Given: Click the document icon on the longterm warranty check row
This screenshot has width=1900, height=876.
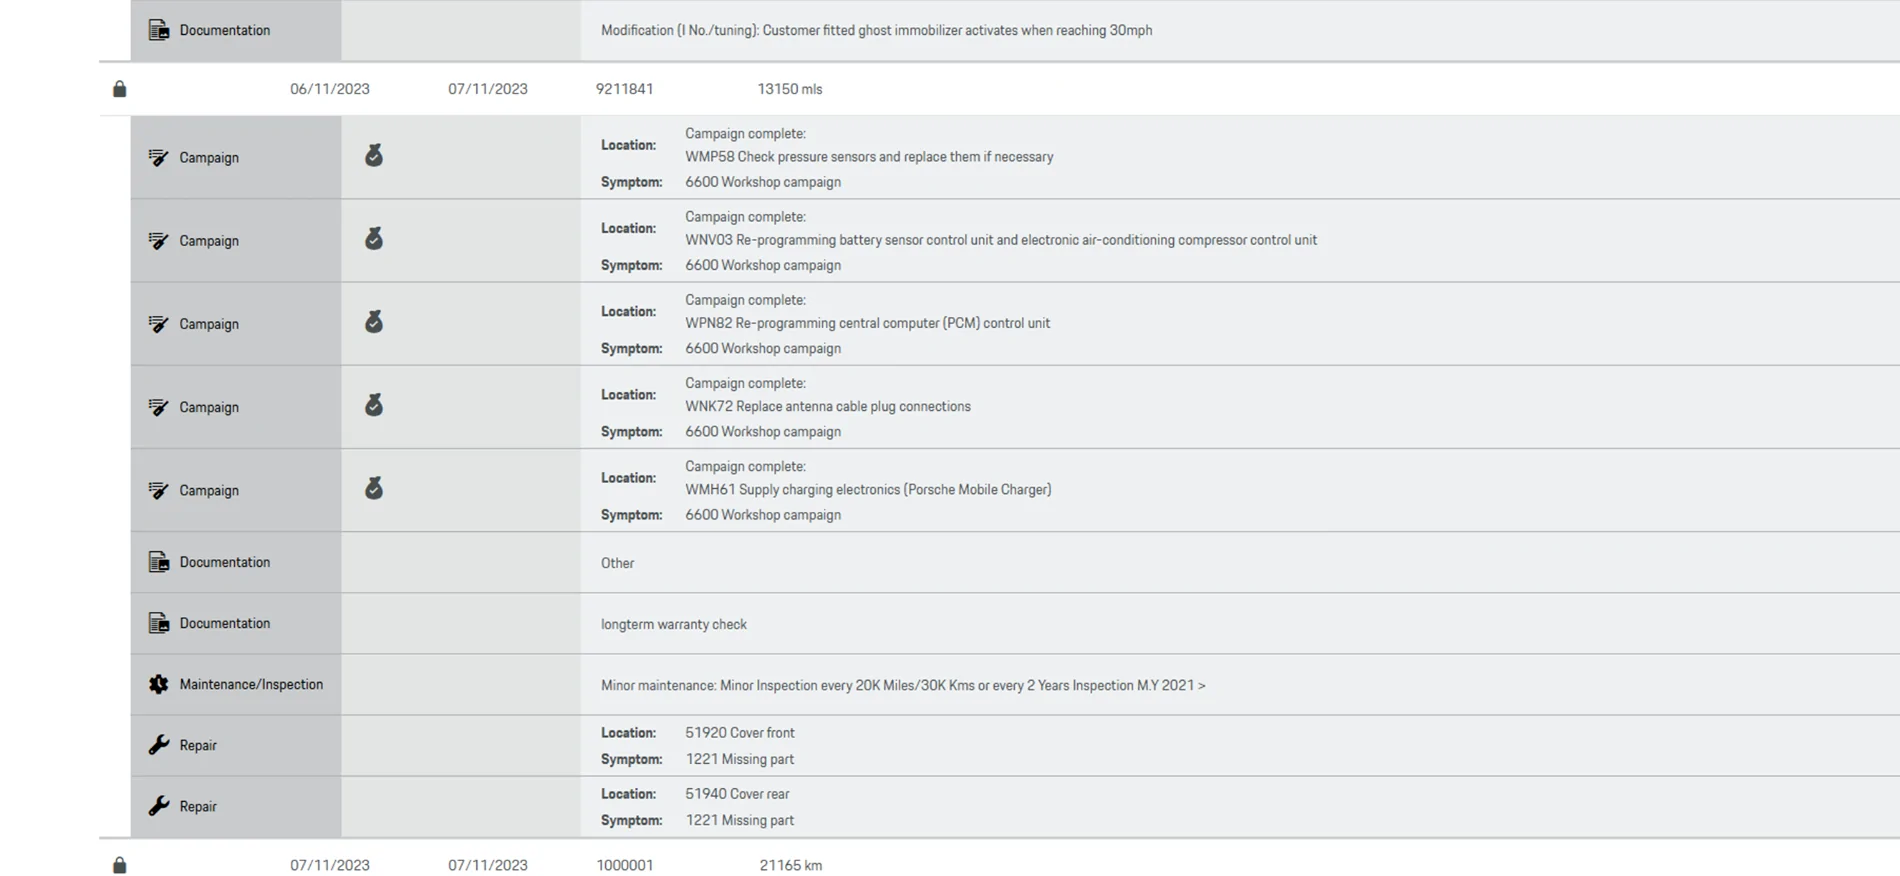Looking at the screenshot, I should 159,623.
